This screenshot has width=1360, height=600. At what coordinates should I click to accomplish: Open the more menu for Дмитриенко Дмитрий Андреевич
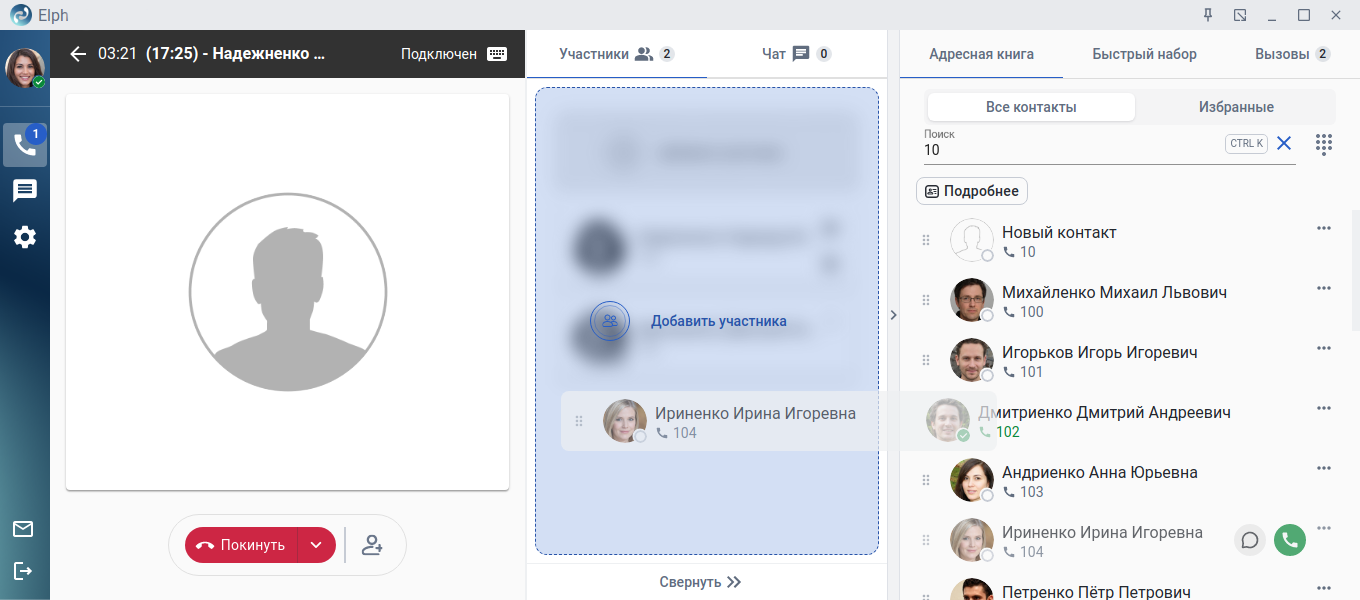tap(1324, 408)
